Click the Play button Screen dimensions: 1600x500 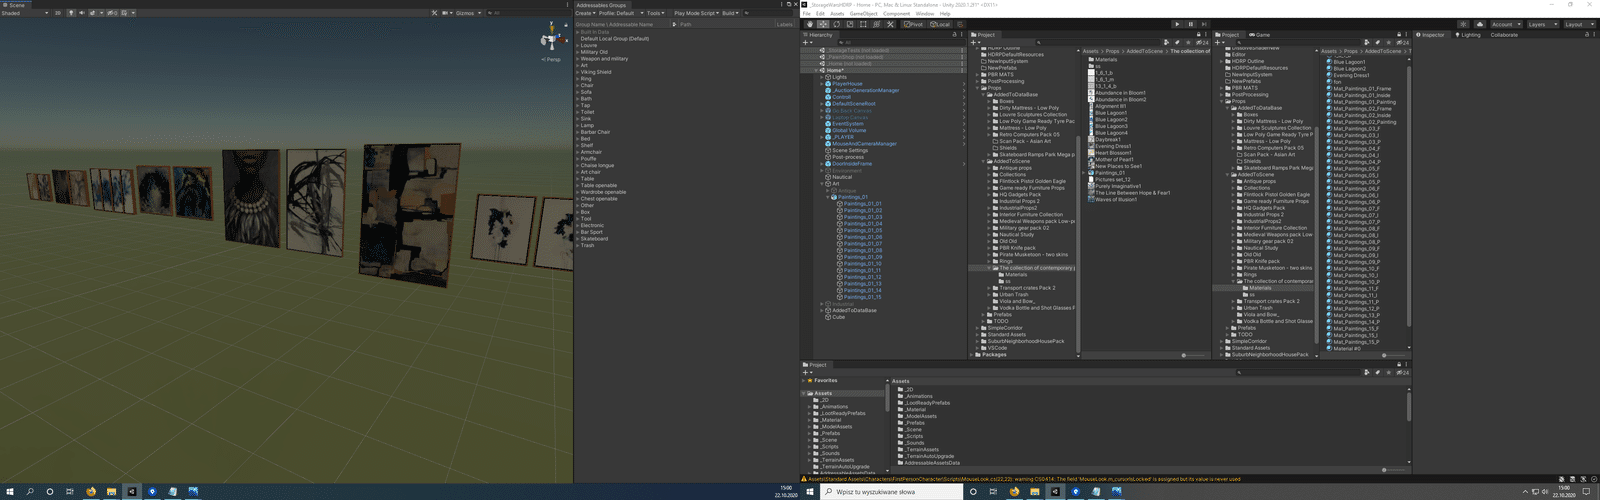tap(1177, 24)
